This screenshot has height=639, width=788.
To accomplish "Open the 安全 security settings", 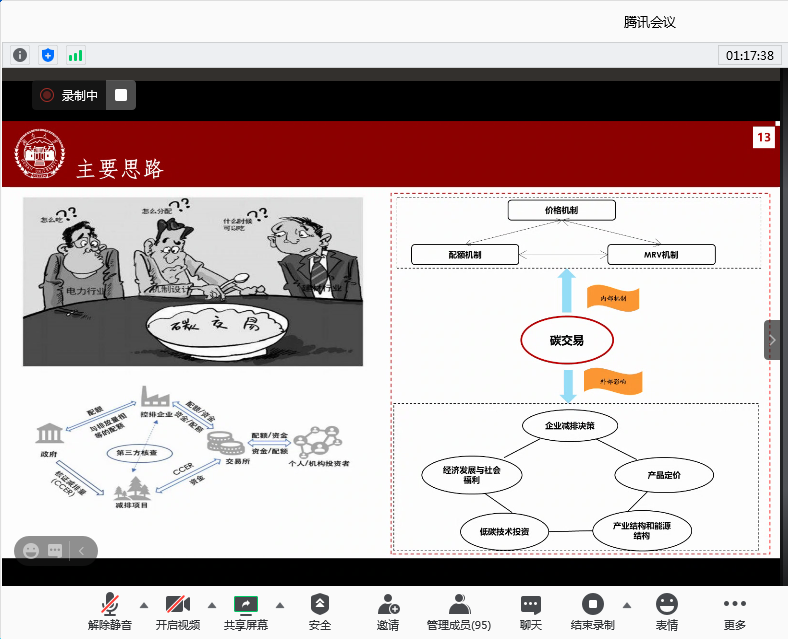I will 319,611.
